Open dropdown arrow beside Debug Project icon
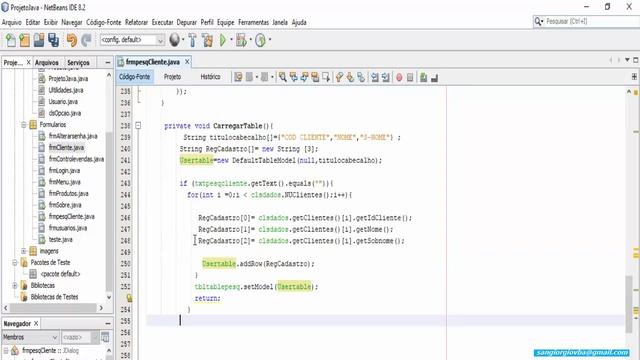 (x=251, y=40)
